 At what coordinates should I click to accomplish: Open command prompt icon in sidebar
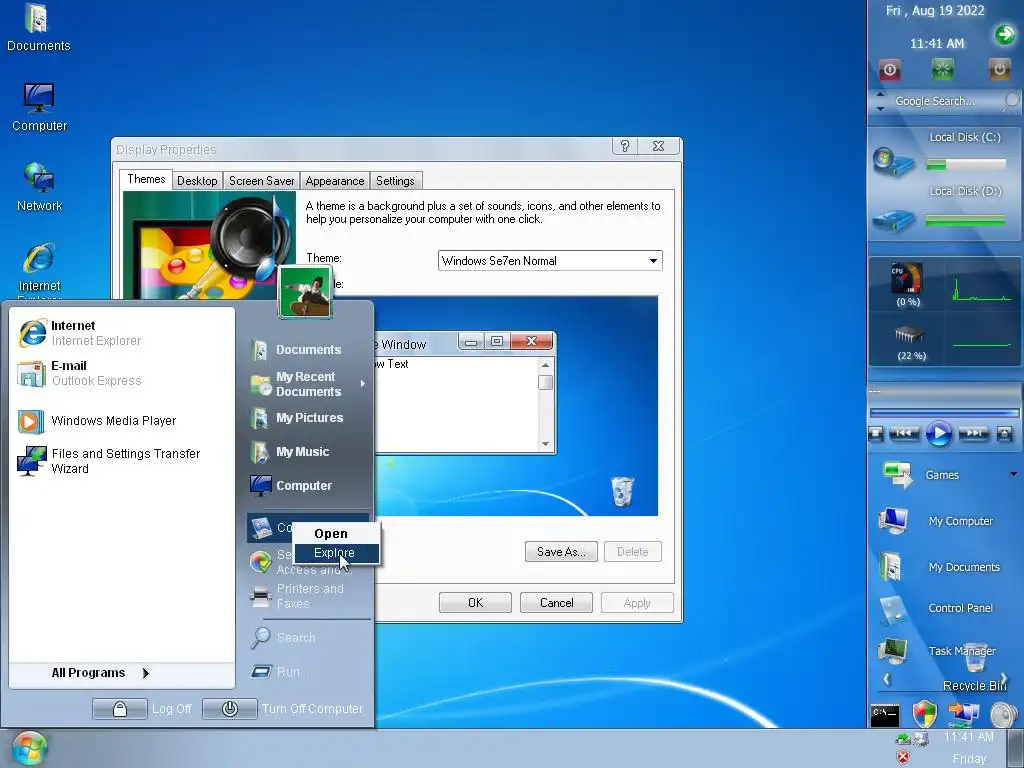885,715
